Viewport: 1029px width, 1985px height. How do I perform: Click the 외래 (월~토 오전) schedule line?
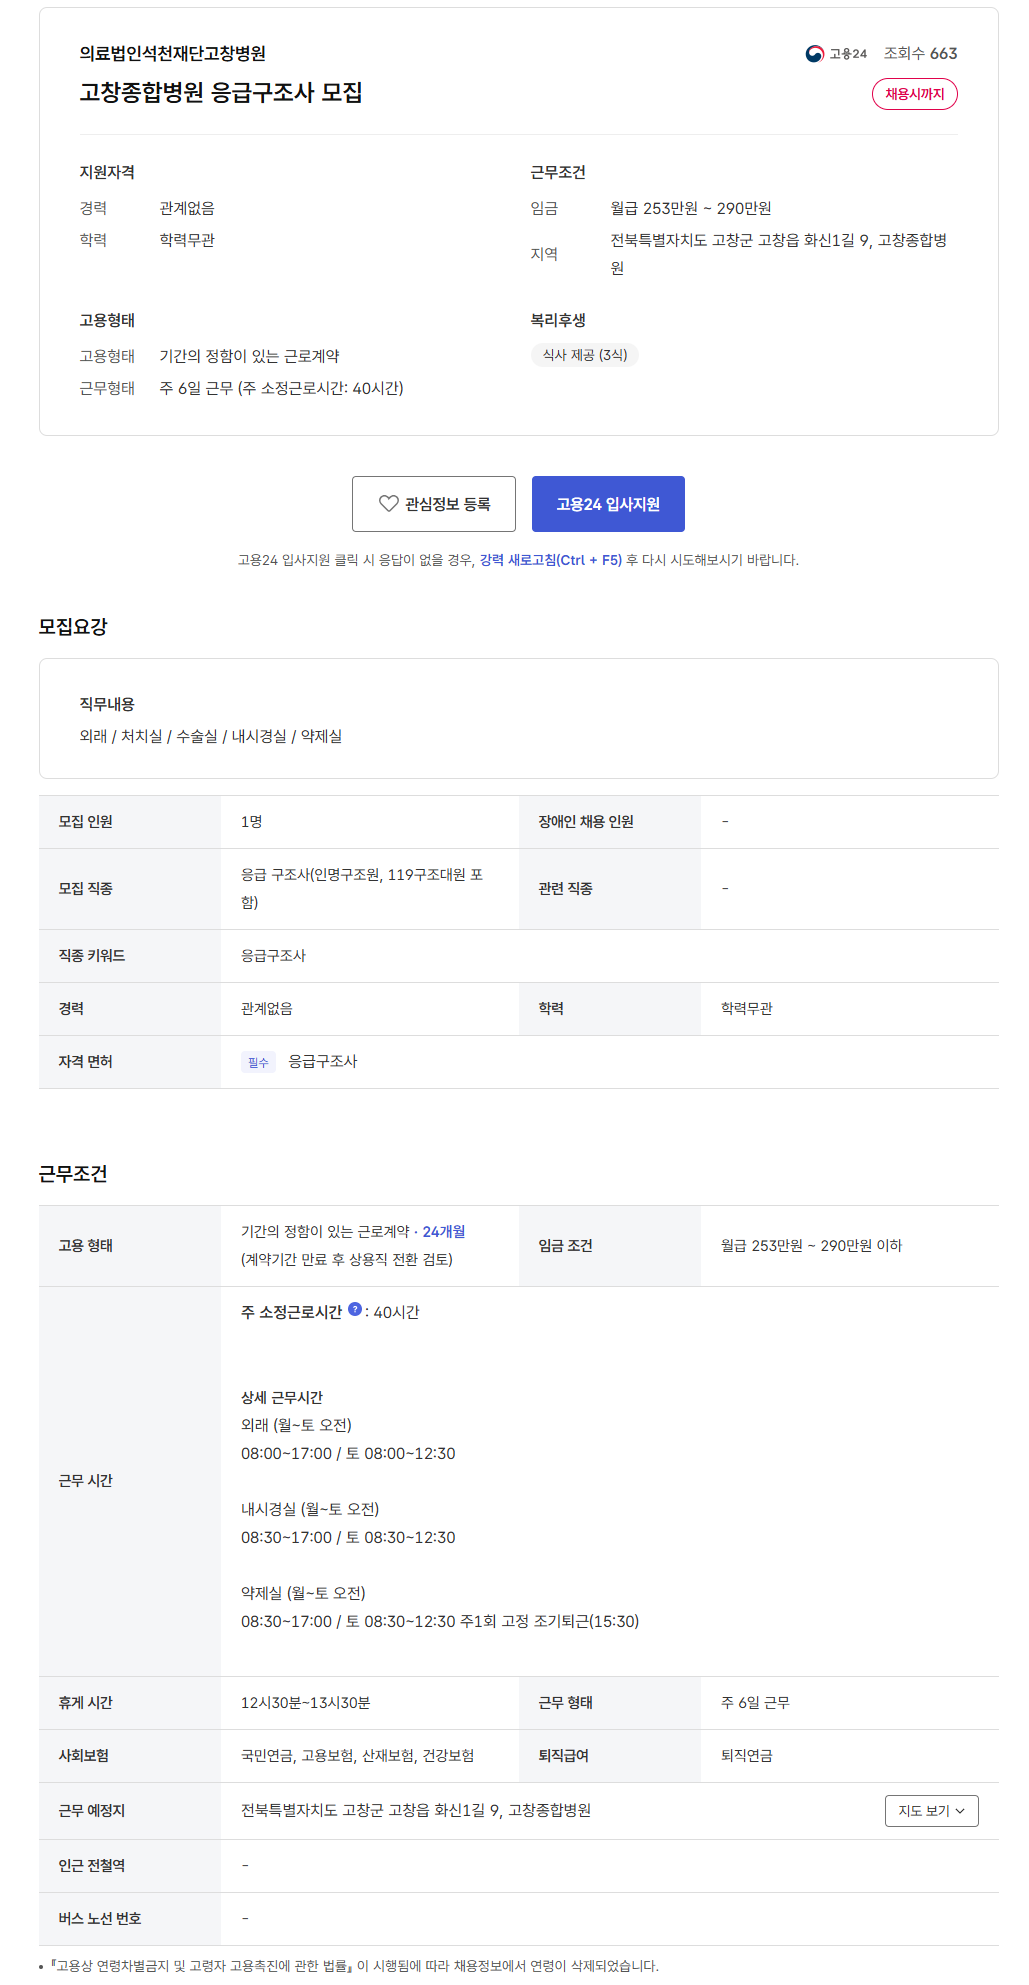[x=296, y=1425]
